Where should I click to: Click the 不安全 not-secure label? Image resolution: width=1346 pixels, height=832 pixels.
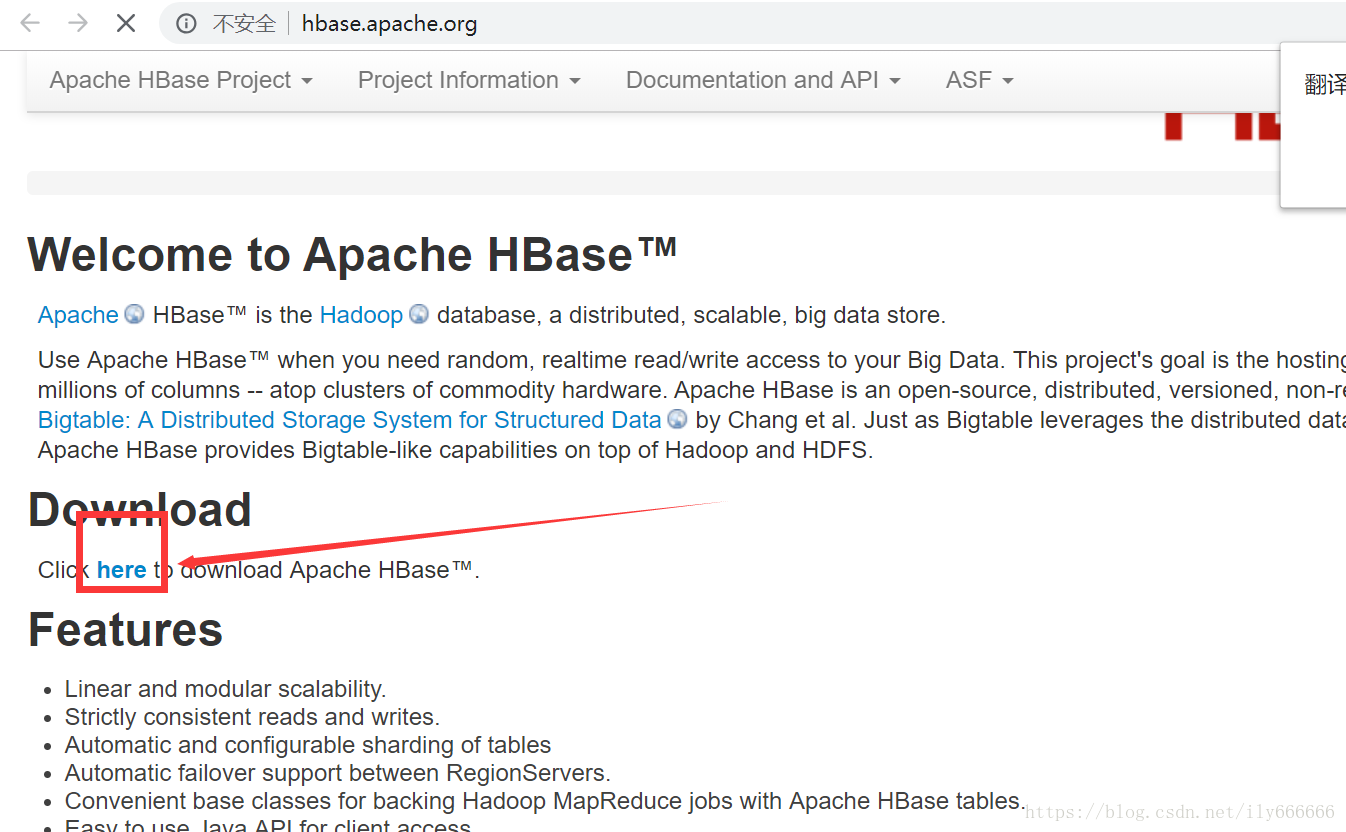[244, 24]
